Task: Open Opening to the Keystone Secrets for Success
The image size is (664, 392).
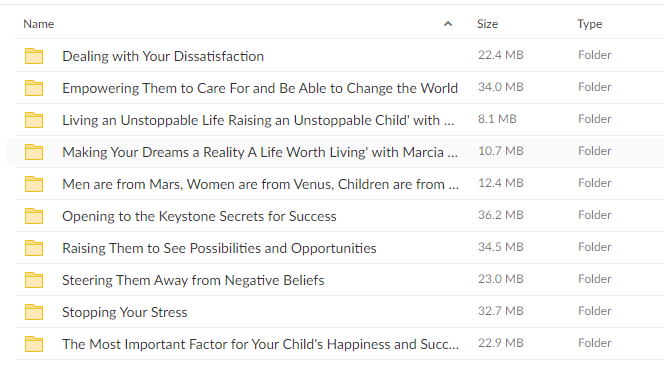Action: pyautogui.click(x=199, y=216)
